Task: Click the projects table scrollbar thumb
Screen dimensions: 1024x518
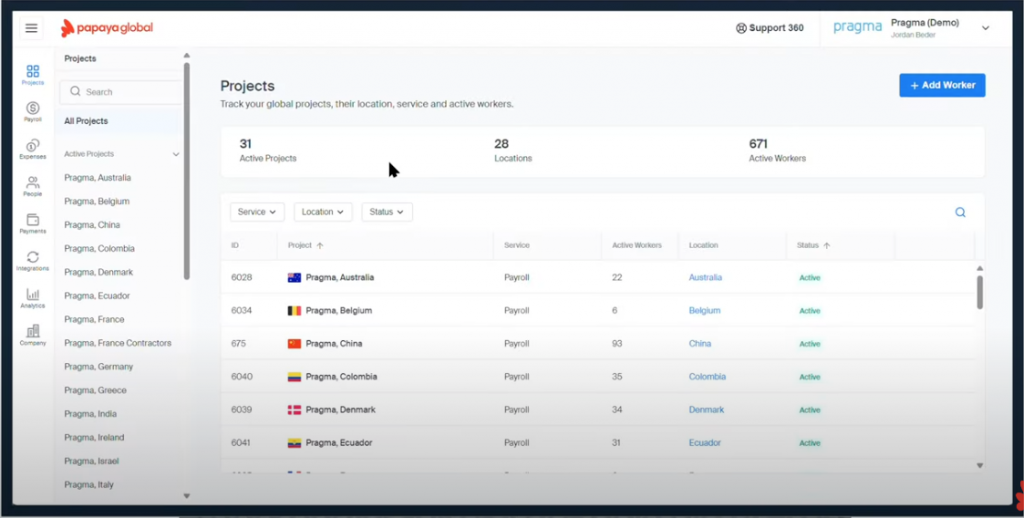Action: [x=980, y=292]
